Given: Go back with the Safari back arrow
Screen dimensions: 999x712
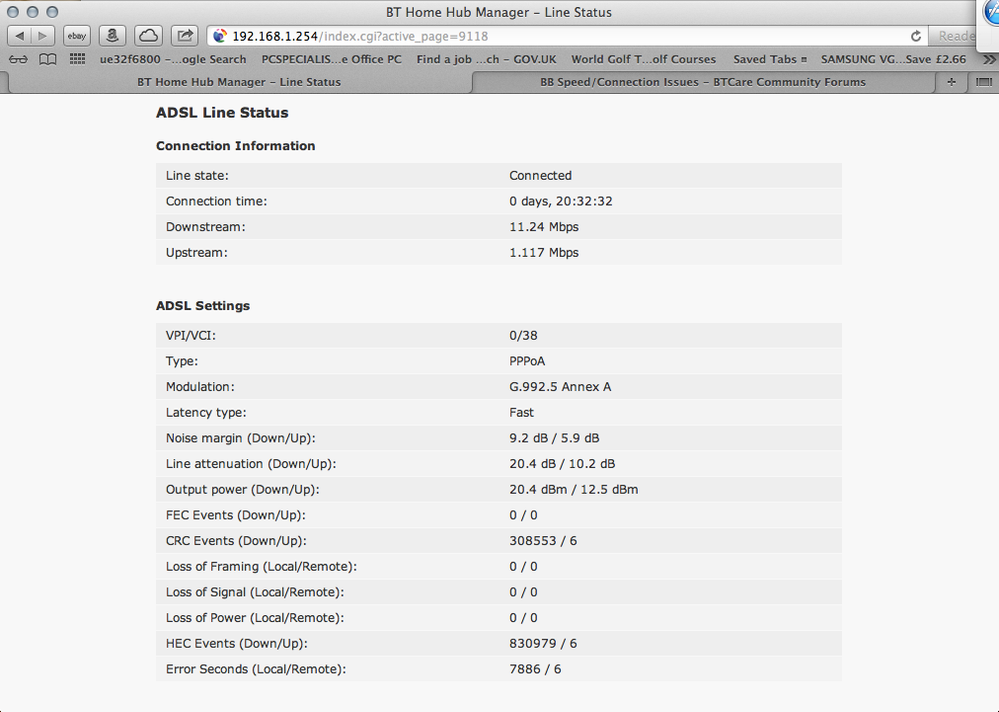Looking at the screenshot, I should pos(20,36).
